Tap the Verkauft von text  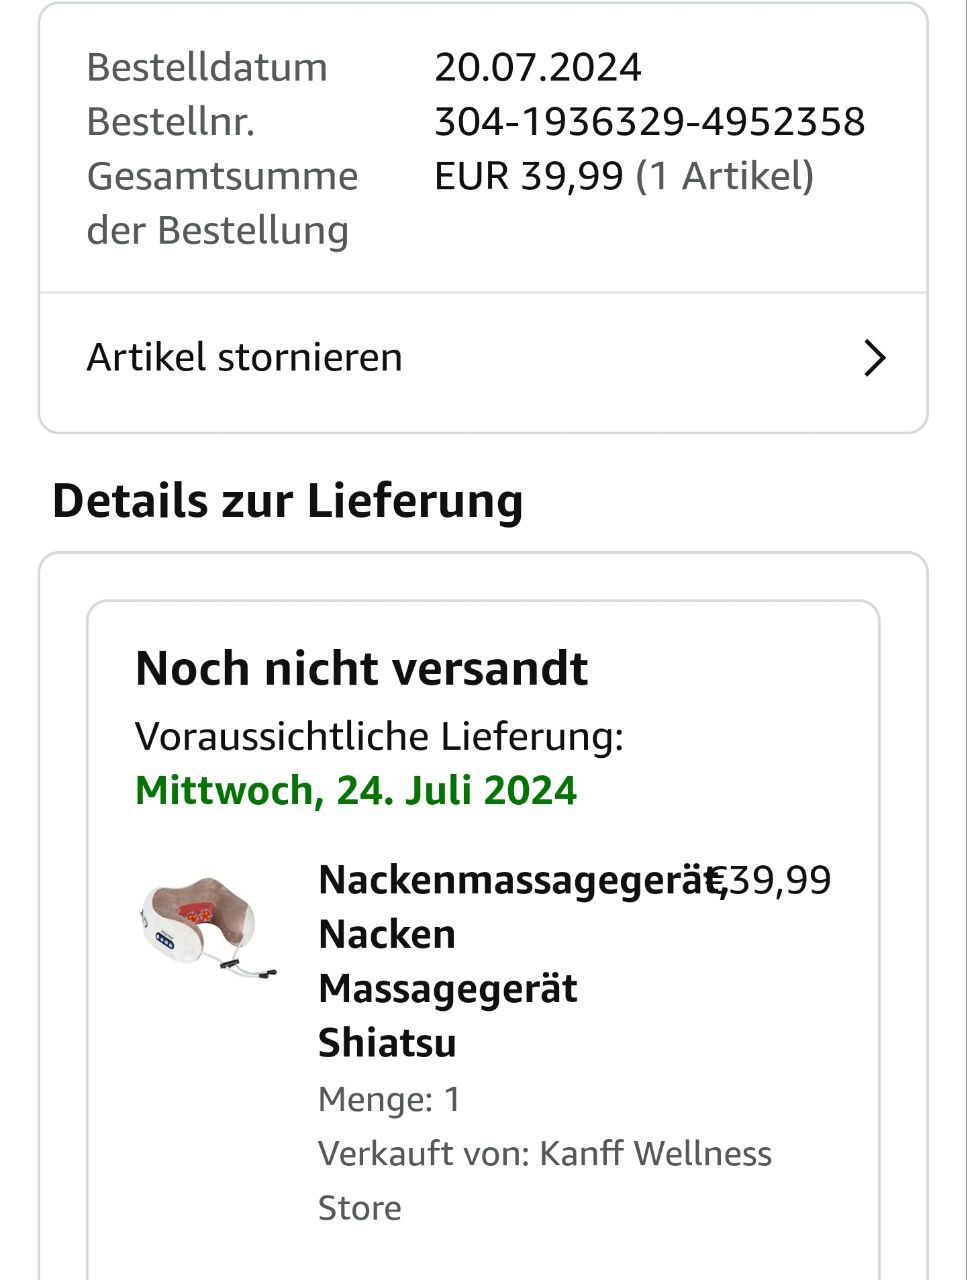tap(423, 1154)
